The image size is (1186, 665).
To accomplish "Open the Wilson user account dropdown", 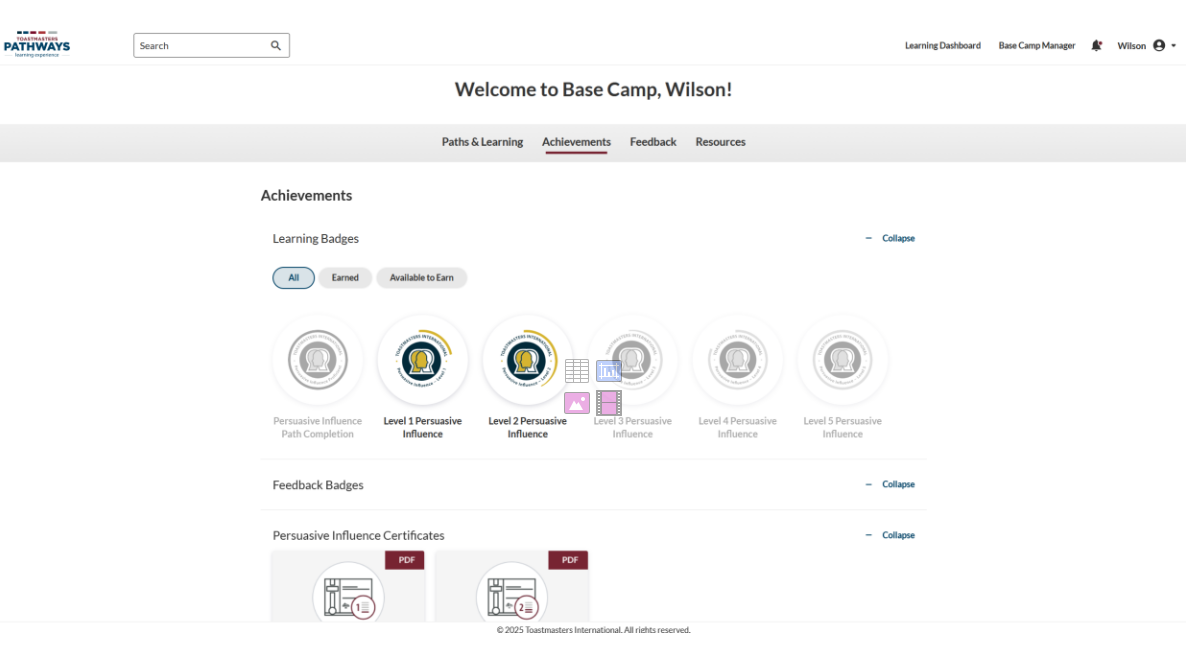I will click(x=1146, y=46).
